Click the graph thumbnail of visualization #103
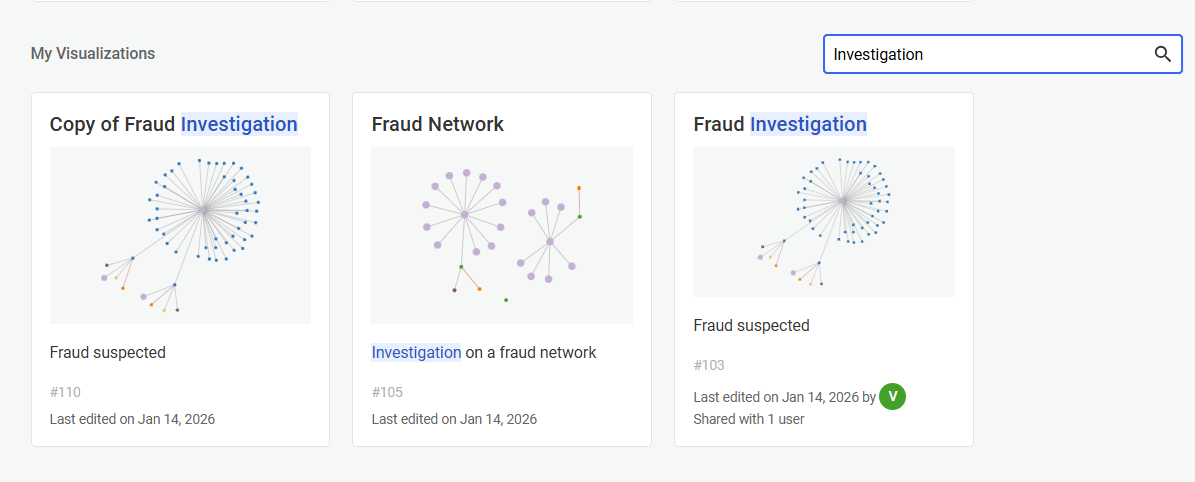This screenshot has width=1195, height=482. [823, 222]
